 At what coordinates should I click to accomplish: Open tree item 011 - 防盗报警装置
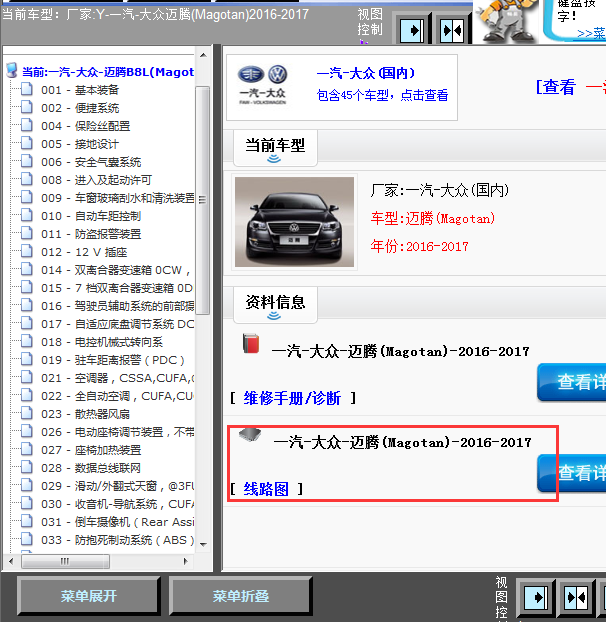click(91, 234)
